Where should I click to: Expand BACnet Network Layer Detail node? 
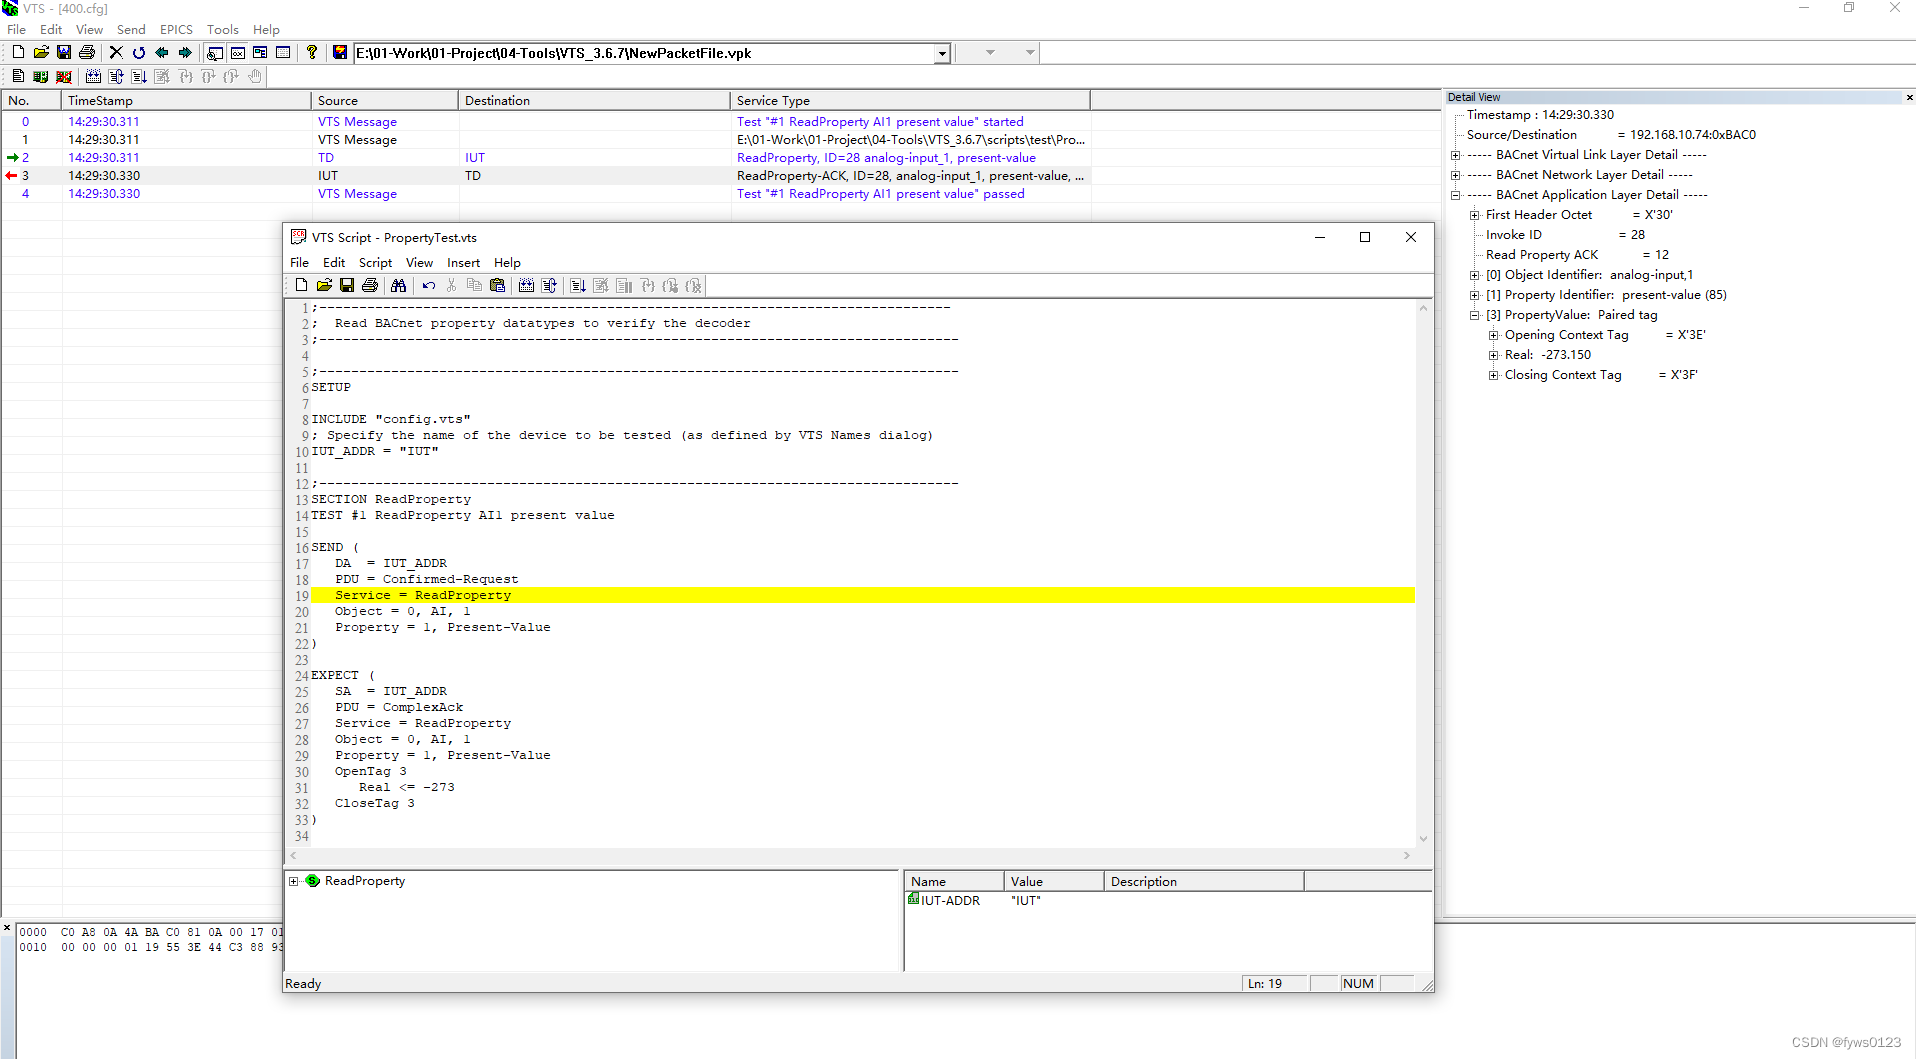1456,175
